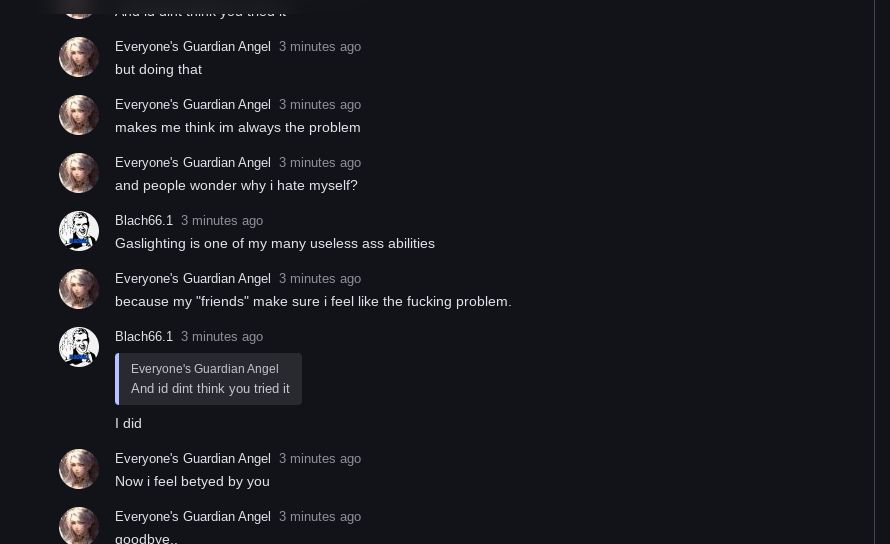
Task: Select the "I did" message text
Action: click(128, 424)
